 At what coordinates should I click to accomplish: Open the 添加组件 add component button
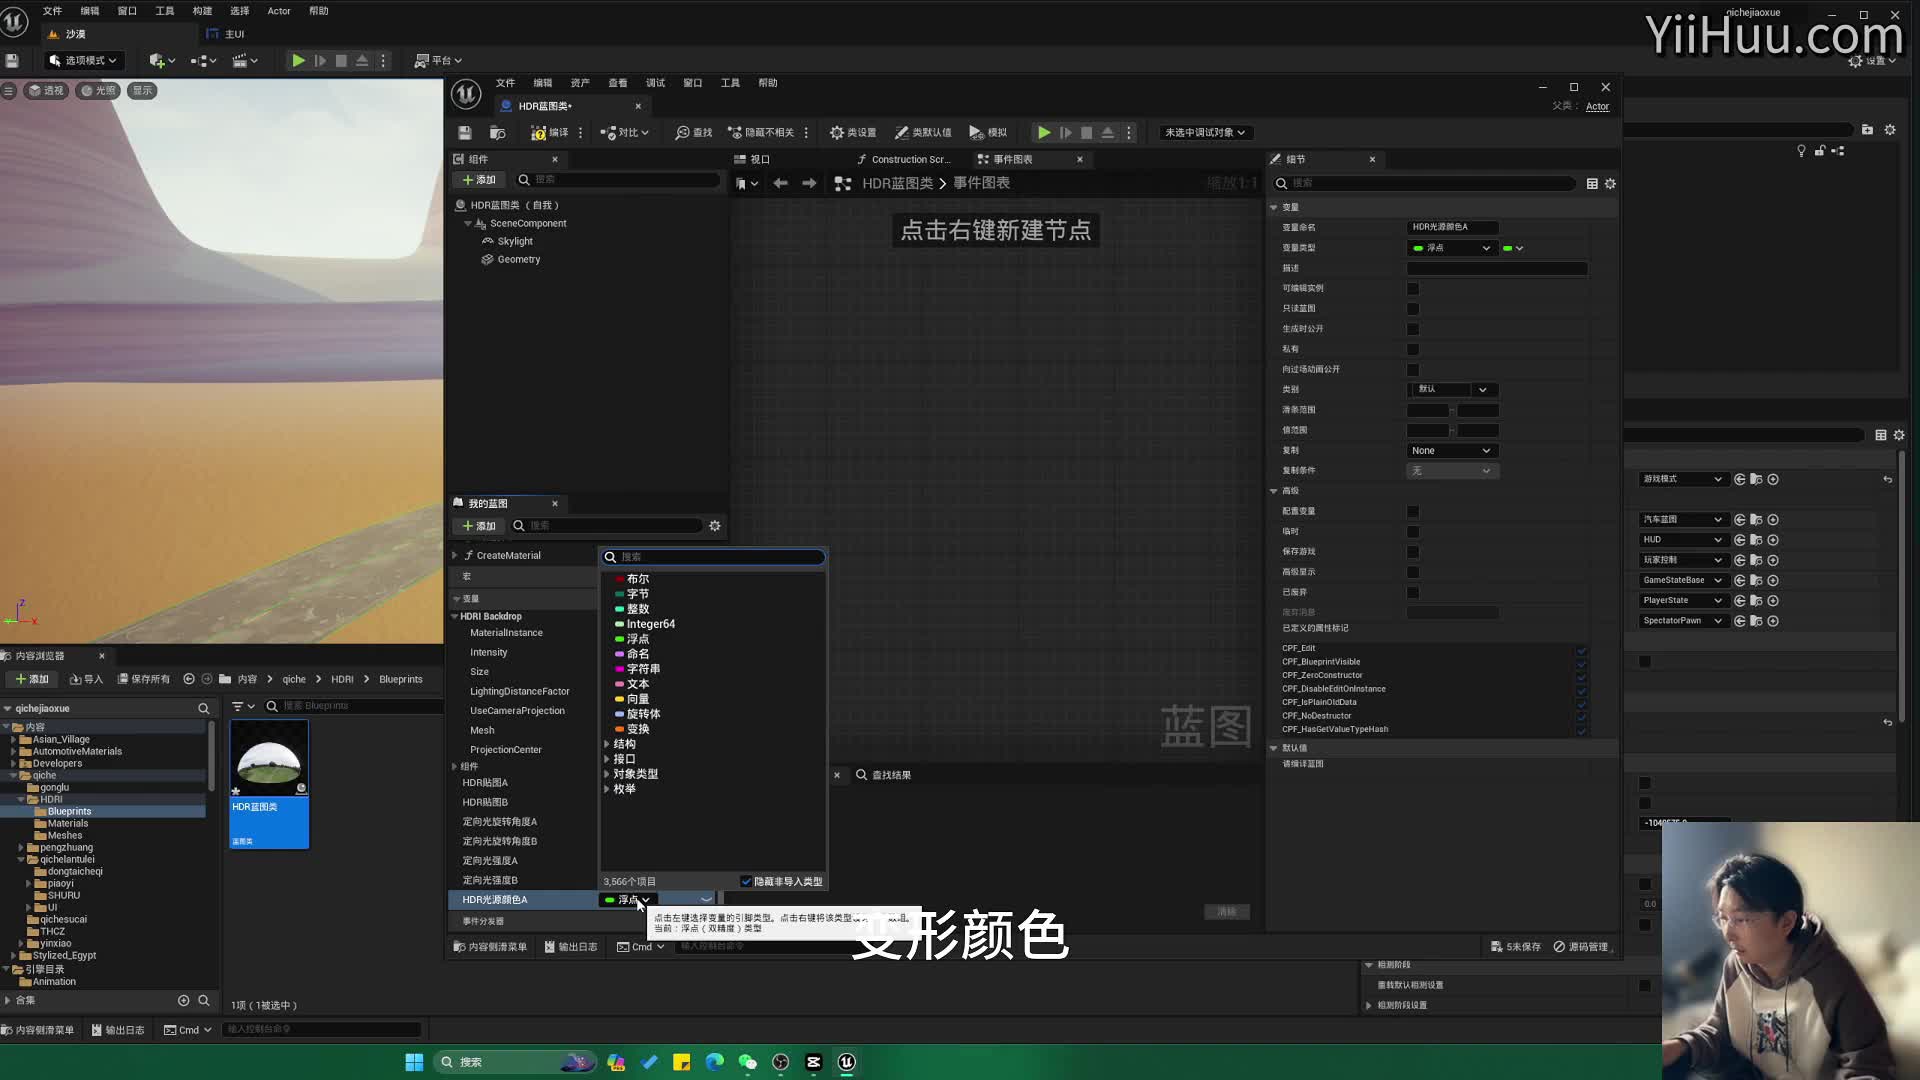tap(480, 179)
